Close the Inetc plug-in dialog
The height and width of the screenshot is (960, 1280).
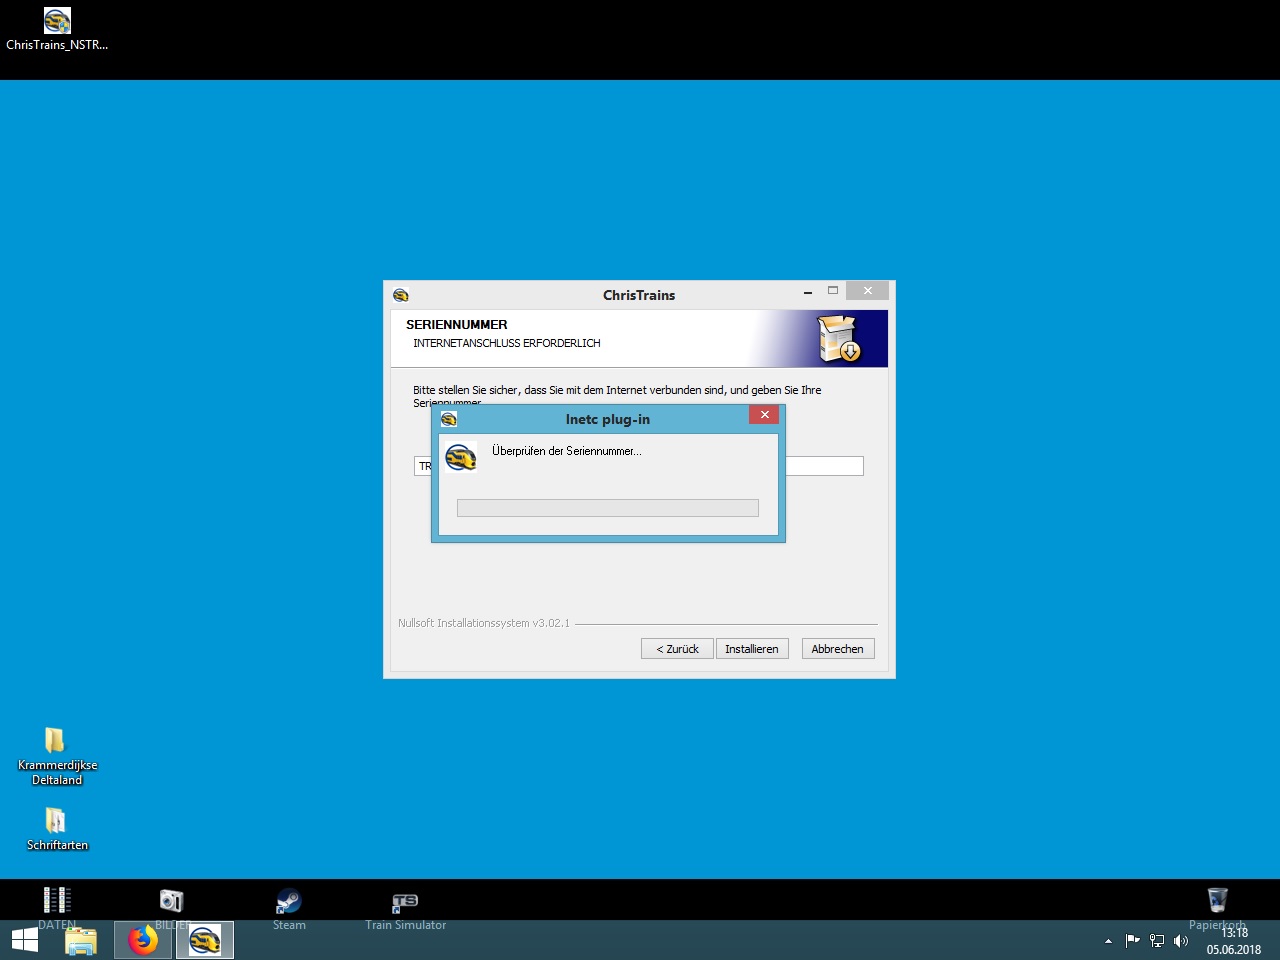click(x=764, y=415)
